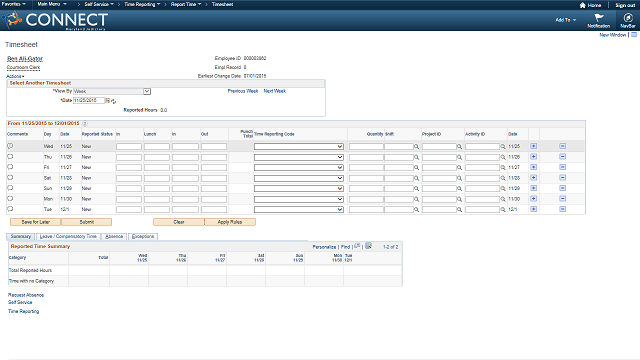The width and height of the screenshot is (640, 360).
Task: Click first In field for Wed 11/25
Action: tap(129, 146)
